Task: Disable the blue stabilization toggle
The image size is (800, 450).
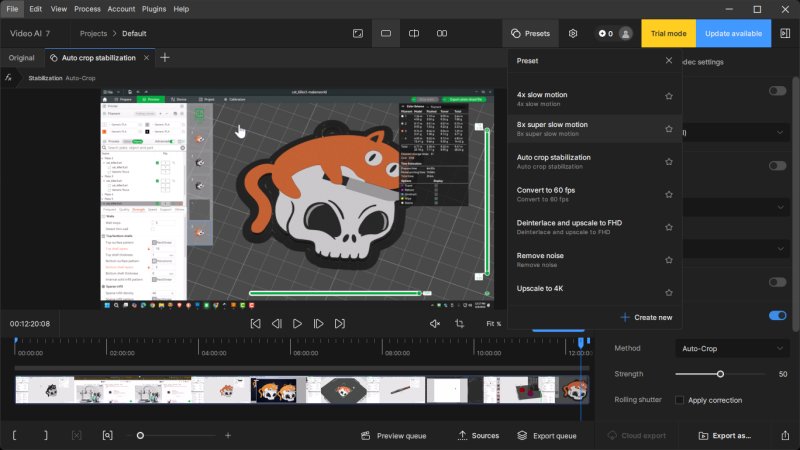Action: (x=777, y=315)
